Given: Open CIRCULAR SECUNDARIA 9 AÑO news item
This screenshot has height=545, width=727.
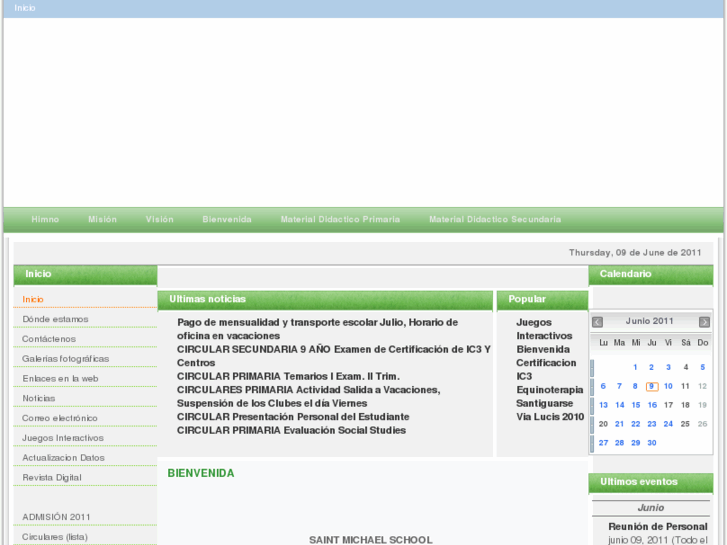Looking at the screenshot, I should click(x=334, y=356).
